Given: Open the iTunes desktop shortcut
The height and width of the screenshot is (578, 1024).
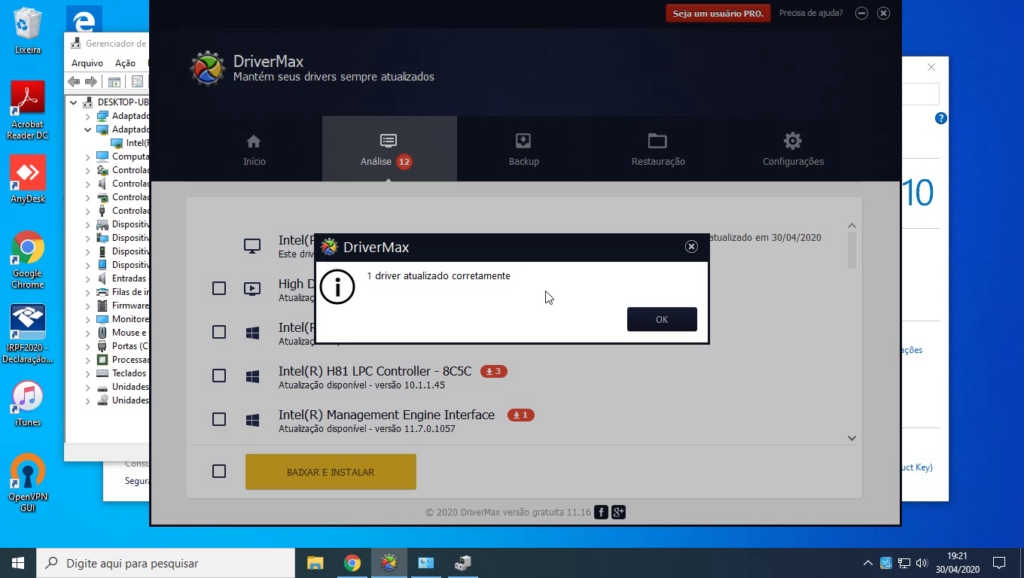Looking at the screenshot, I should (x=27, y=404).
